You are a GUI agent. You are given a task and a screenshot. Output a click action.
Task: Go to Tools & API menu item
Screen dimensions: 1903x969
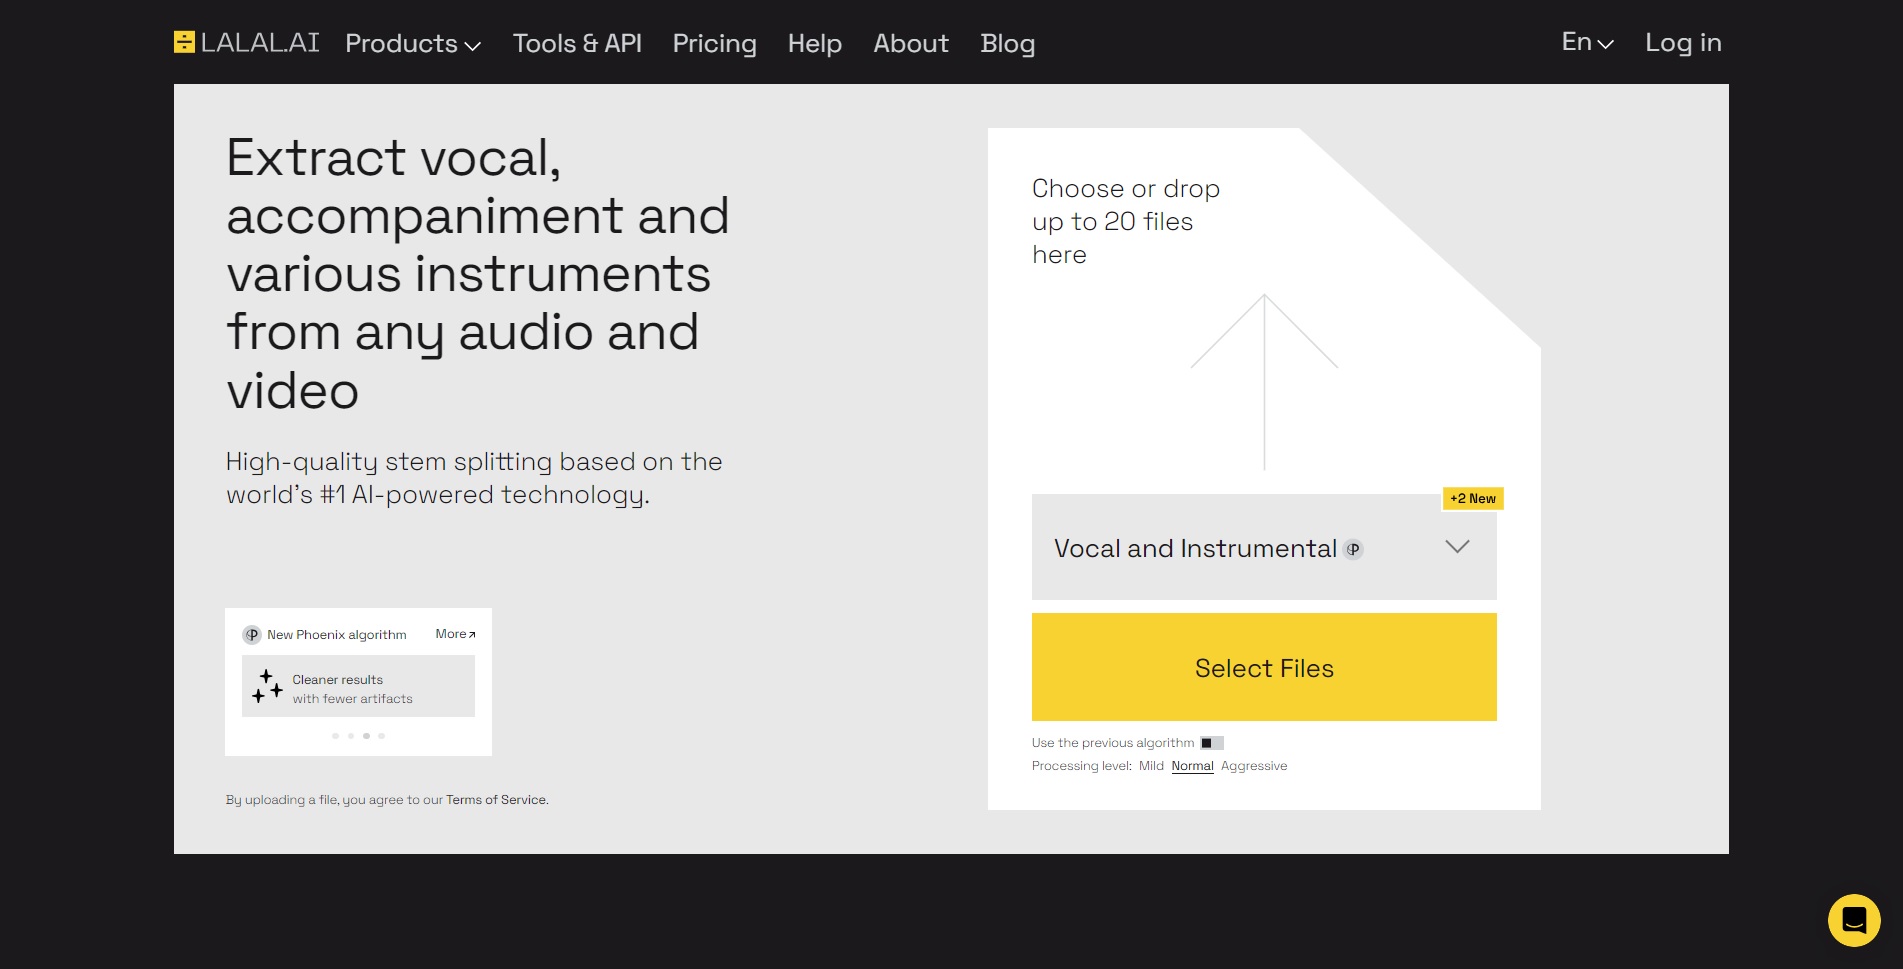pos(577,44)
